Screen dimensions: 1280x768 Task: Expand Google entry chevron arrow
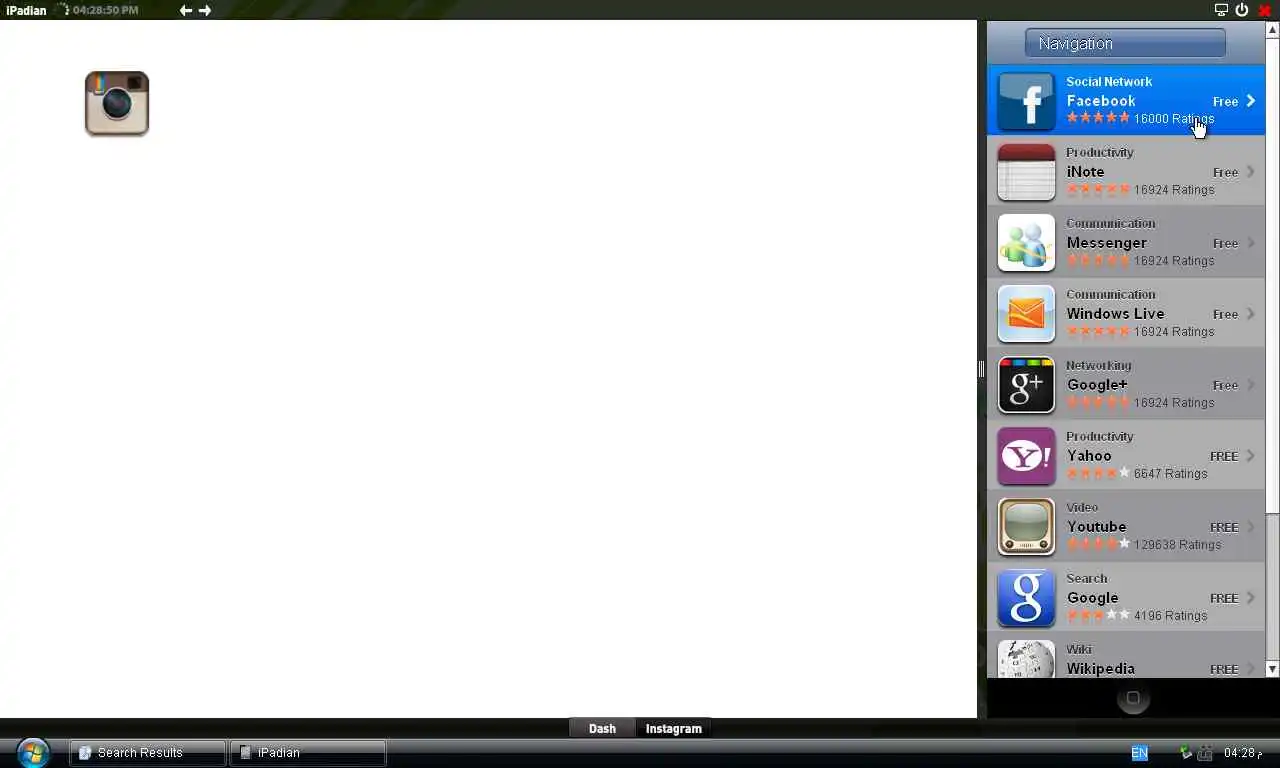point(1250,598)
